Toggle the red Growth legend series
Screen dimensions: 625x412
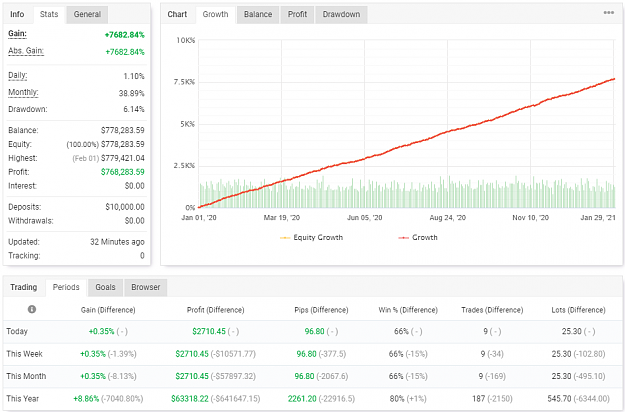[418, 237]
